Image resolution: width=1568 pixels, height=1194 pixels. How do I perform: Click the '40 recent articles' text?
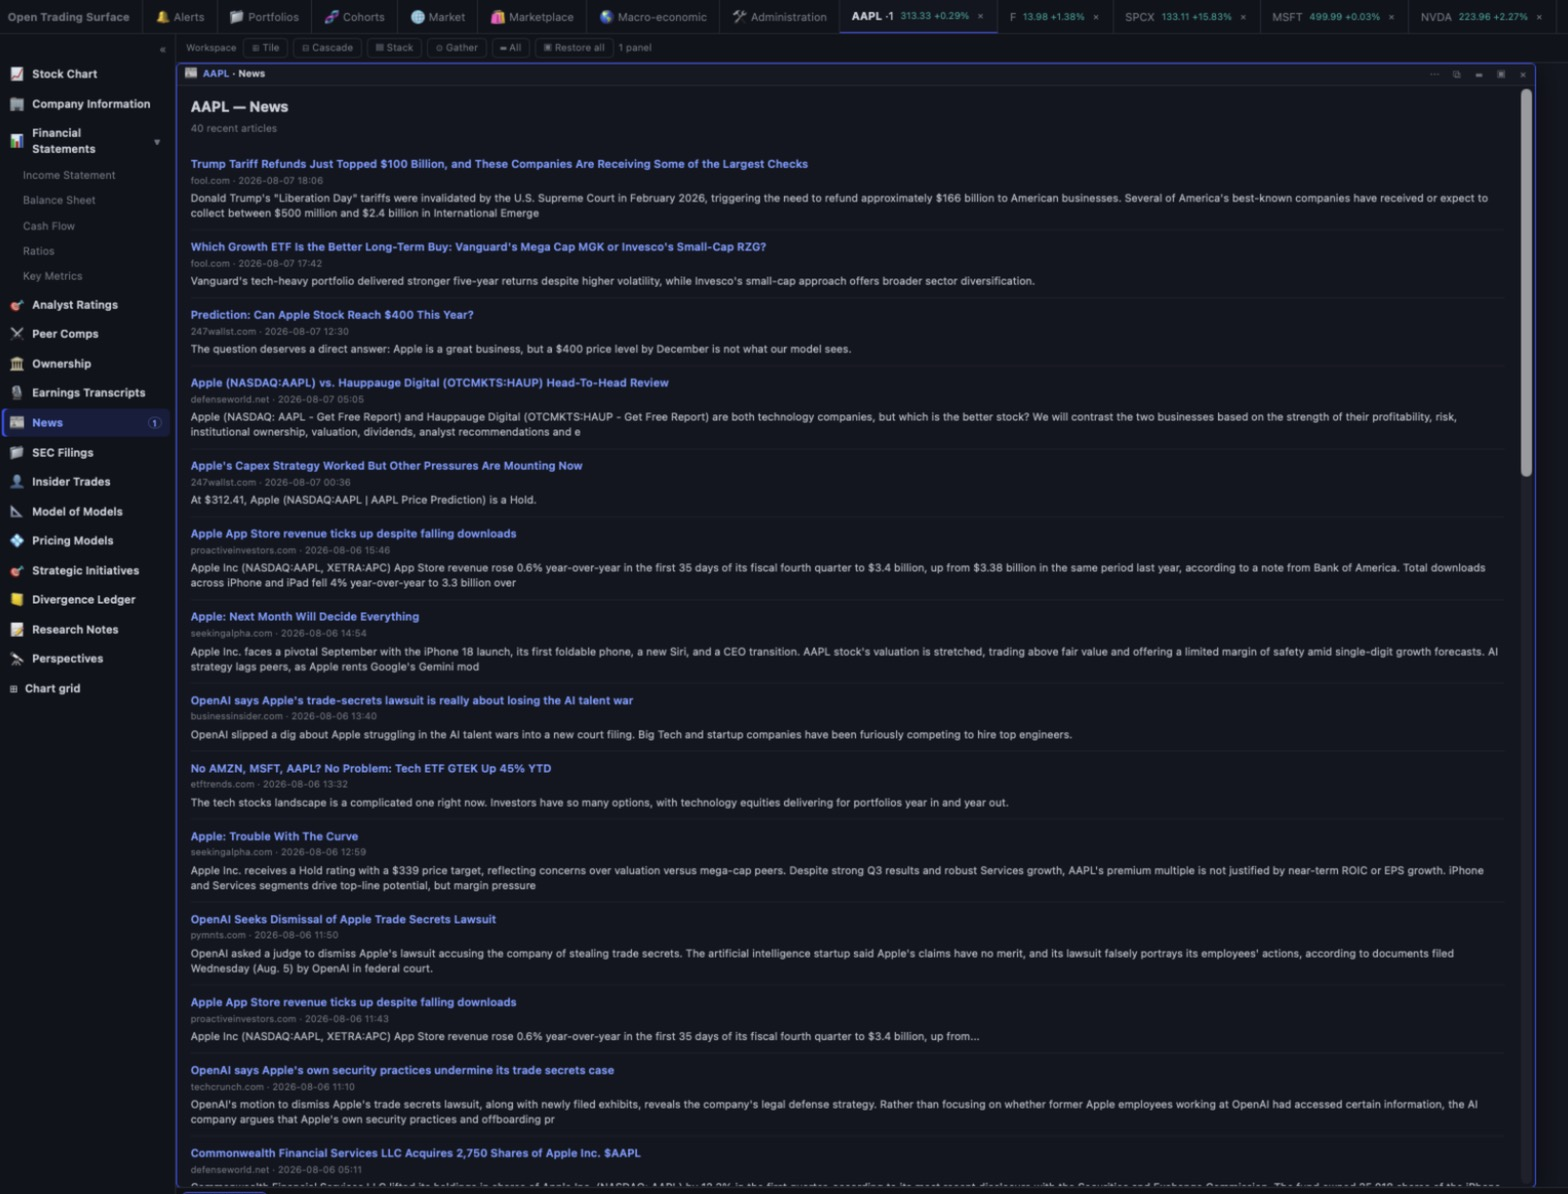(234, 129)
